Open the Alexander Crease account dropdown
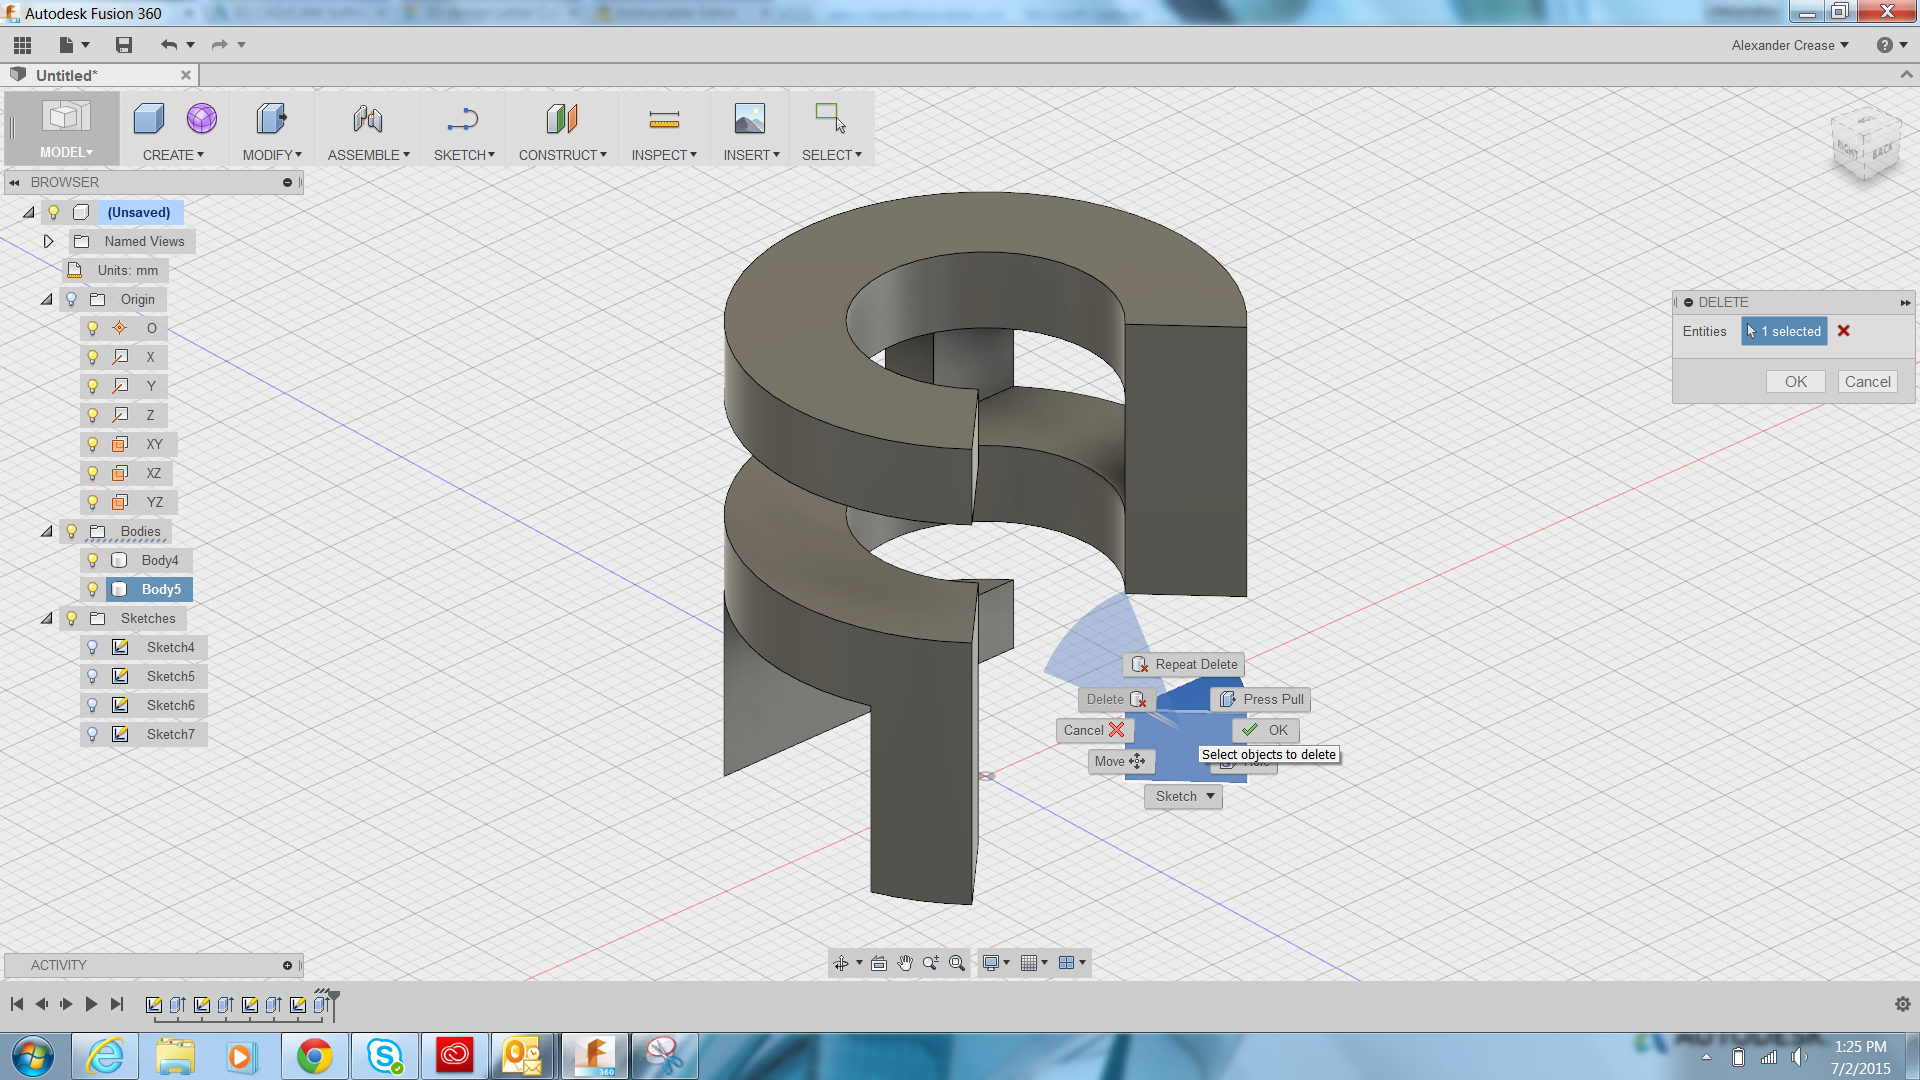The height and width of the screenshot is (1080, 1920). point(1790,45)
